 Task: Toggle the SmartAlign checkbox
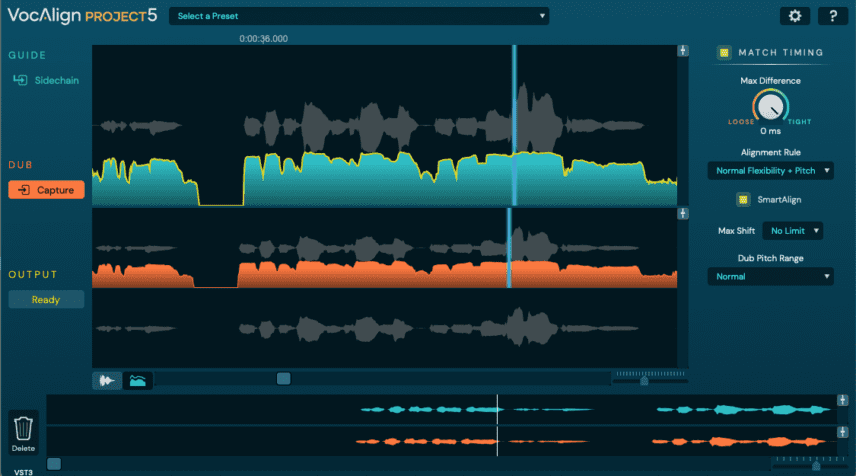click(x=743, y=199)
